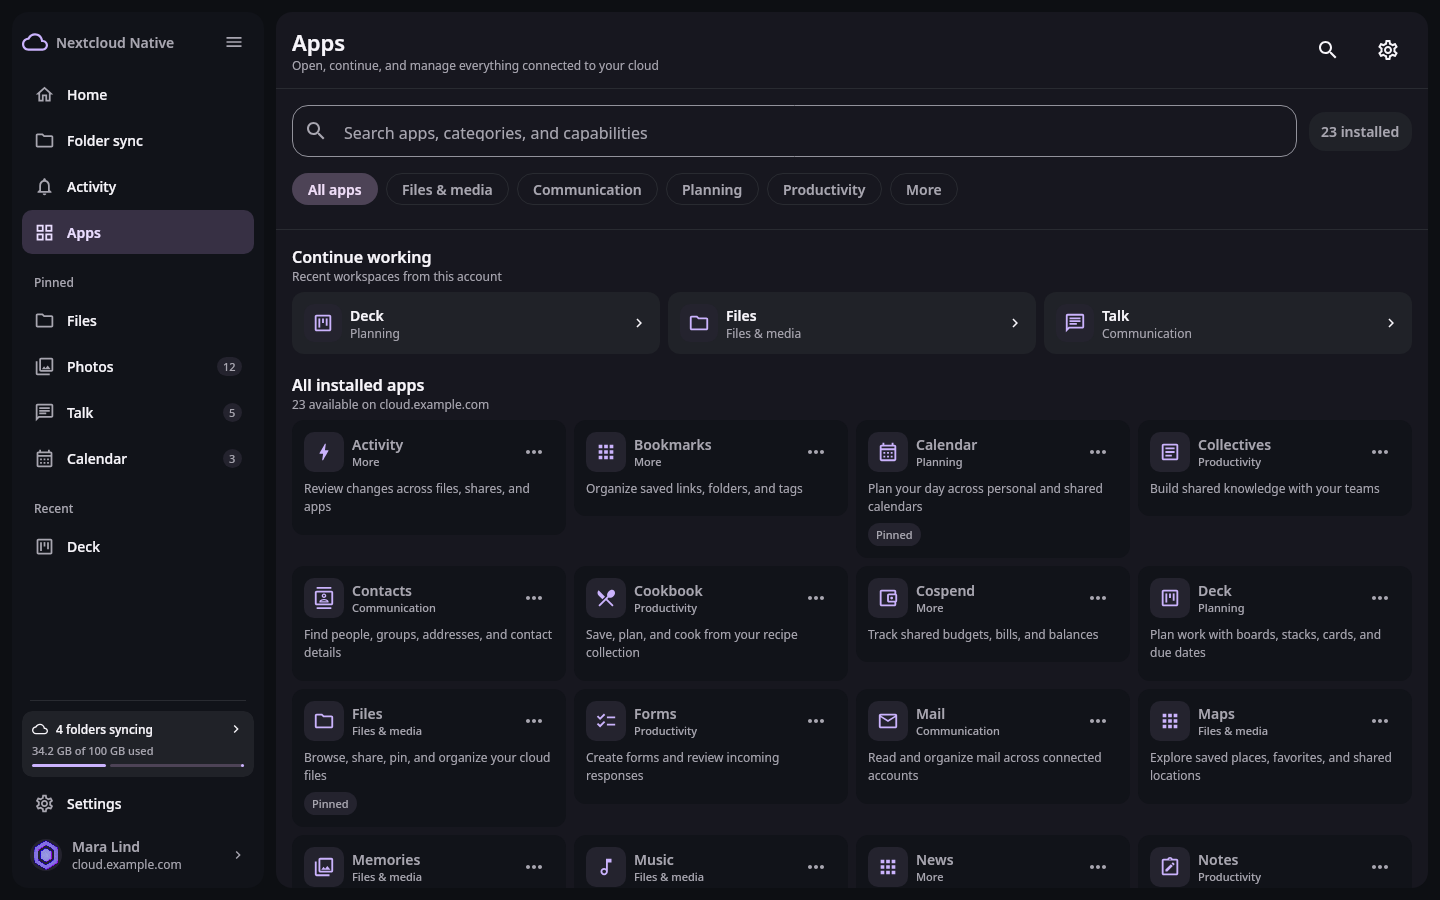Open Folder sync in sidebar
This screenshot has height=900, width=1440.
point(138,141)
